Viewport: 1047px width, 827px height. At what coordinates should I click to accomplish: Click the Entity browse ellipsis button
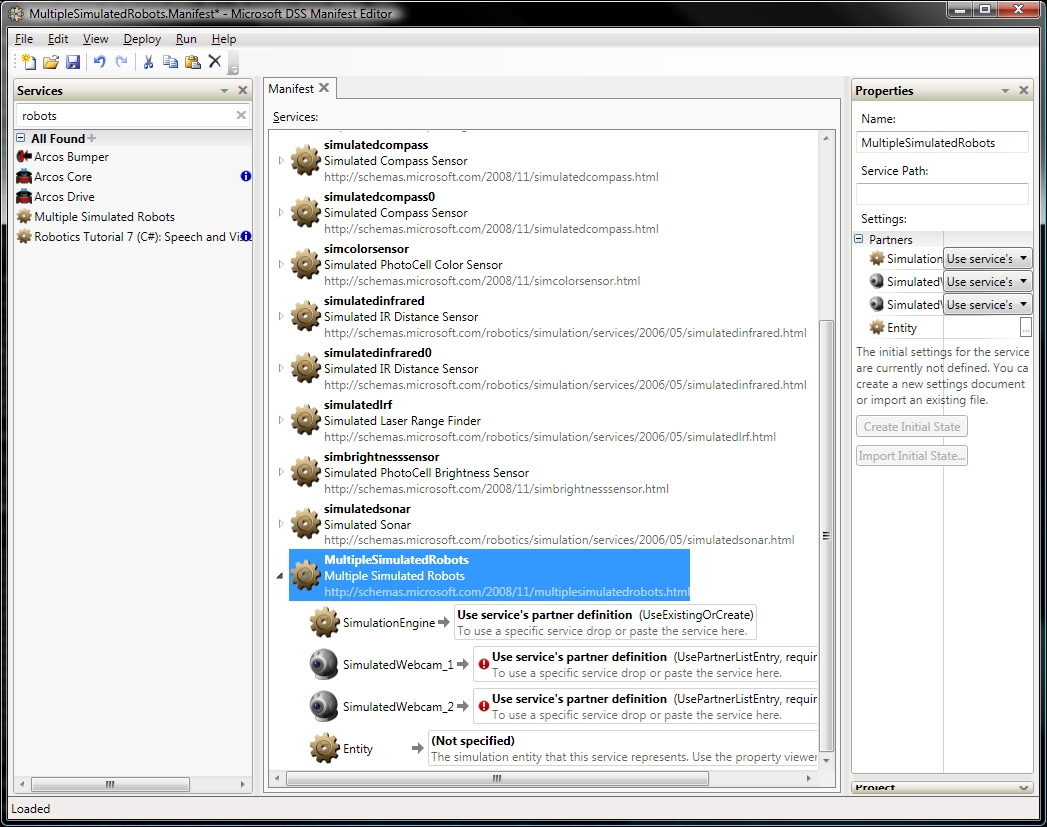pos(1026,327)
